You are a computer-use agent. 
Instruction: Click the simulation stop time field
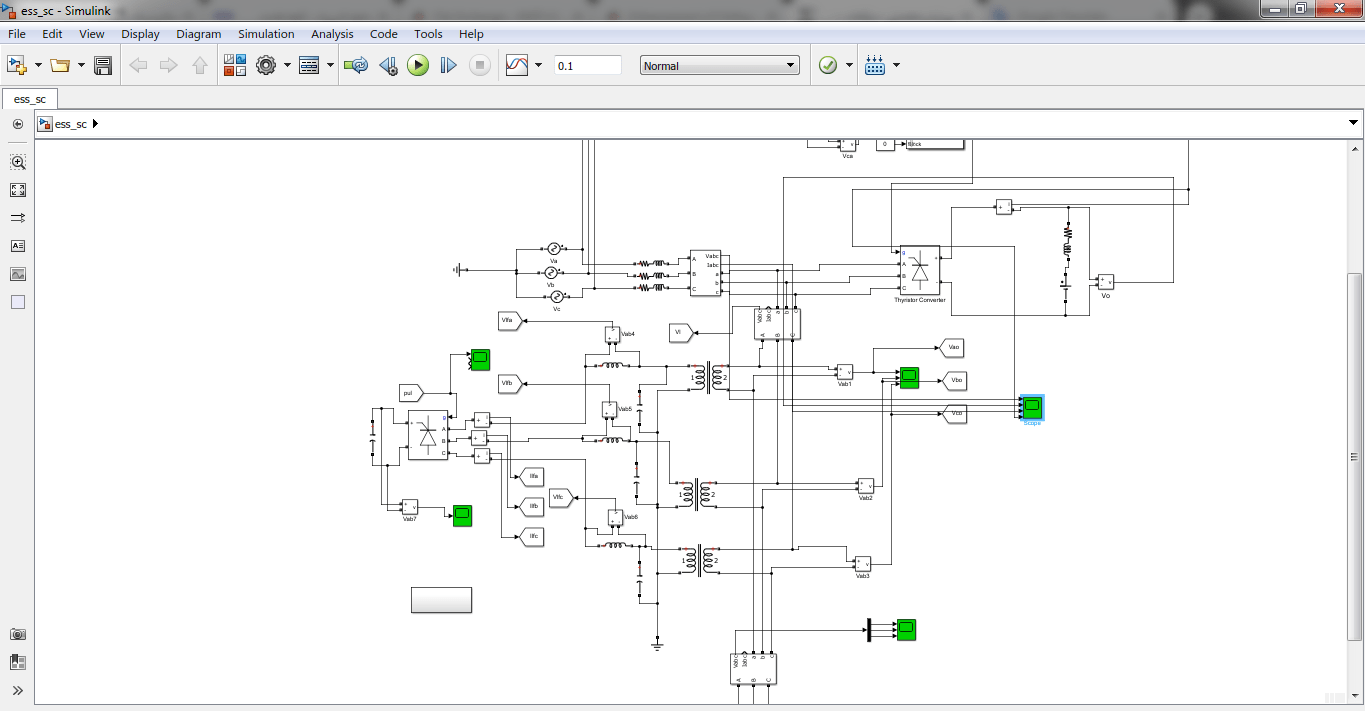587,66
